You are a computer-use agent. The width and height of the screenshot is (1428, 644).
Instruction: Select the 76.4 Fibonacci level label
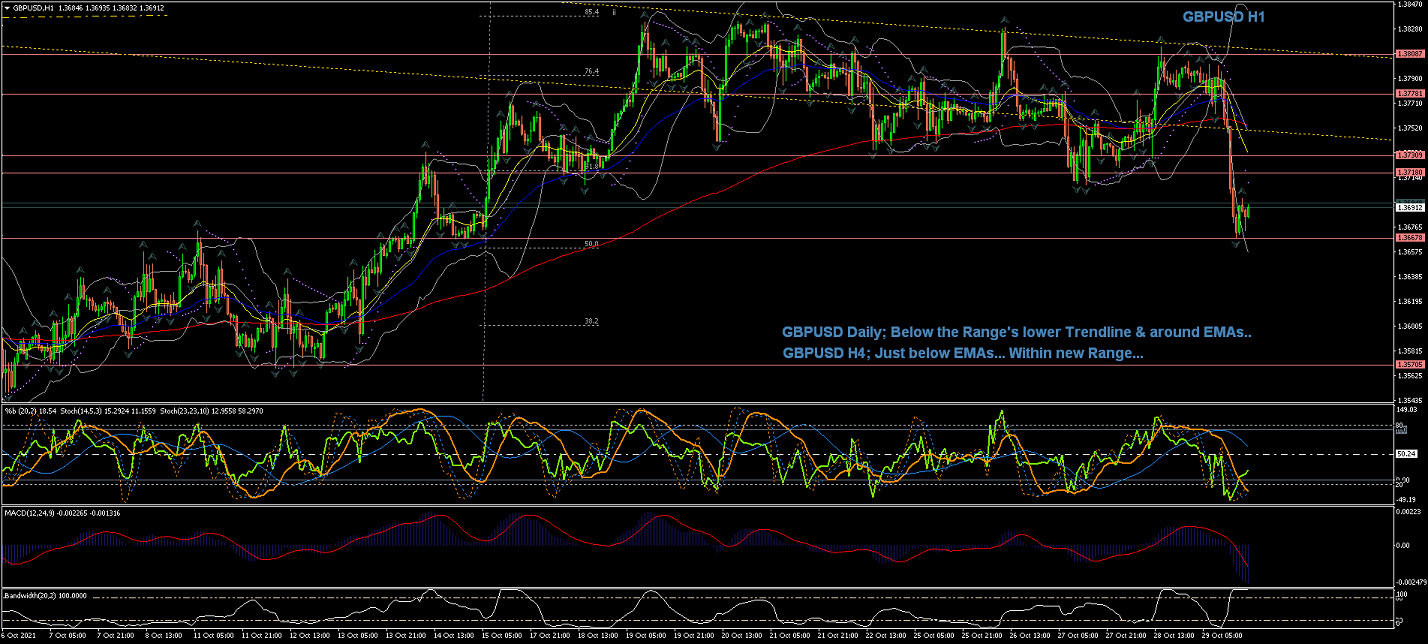coord(591,71)
